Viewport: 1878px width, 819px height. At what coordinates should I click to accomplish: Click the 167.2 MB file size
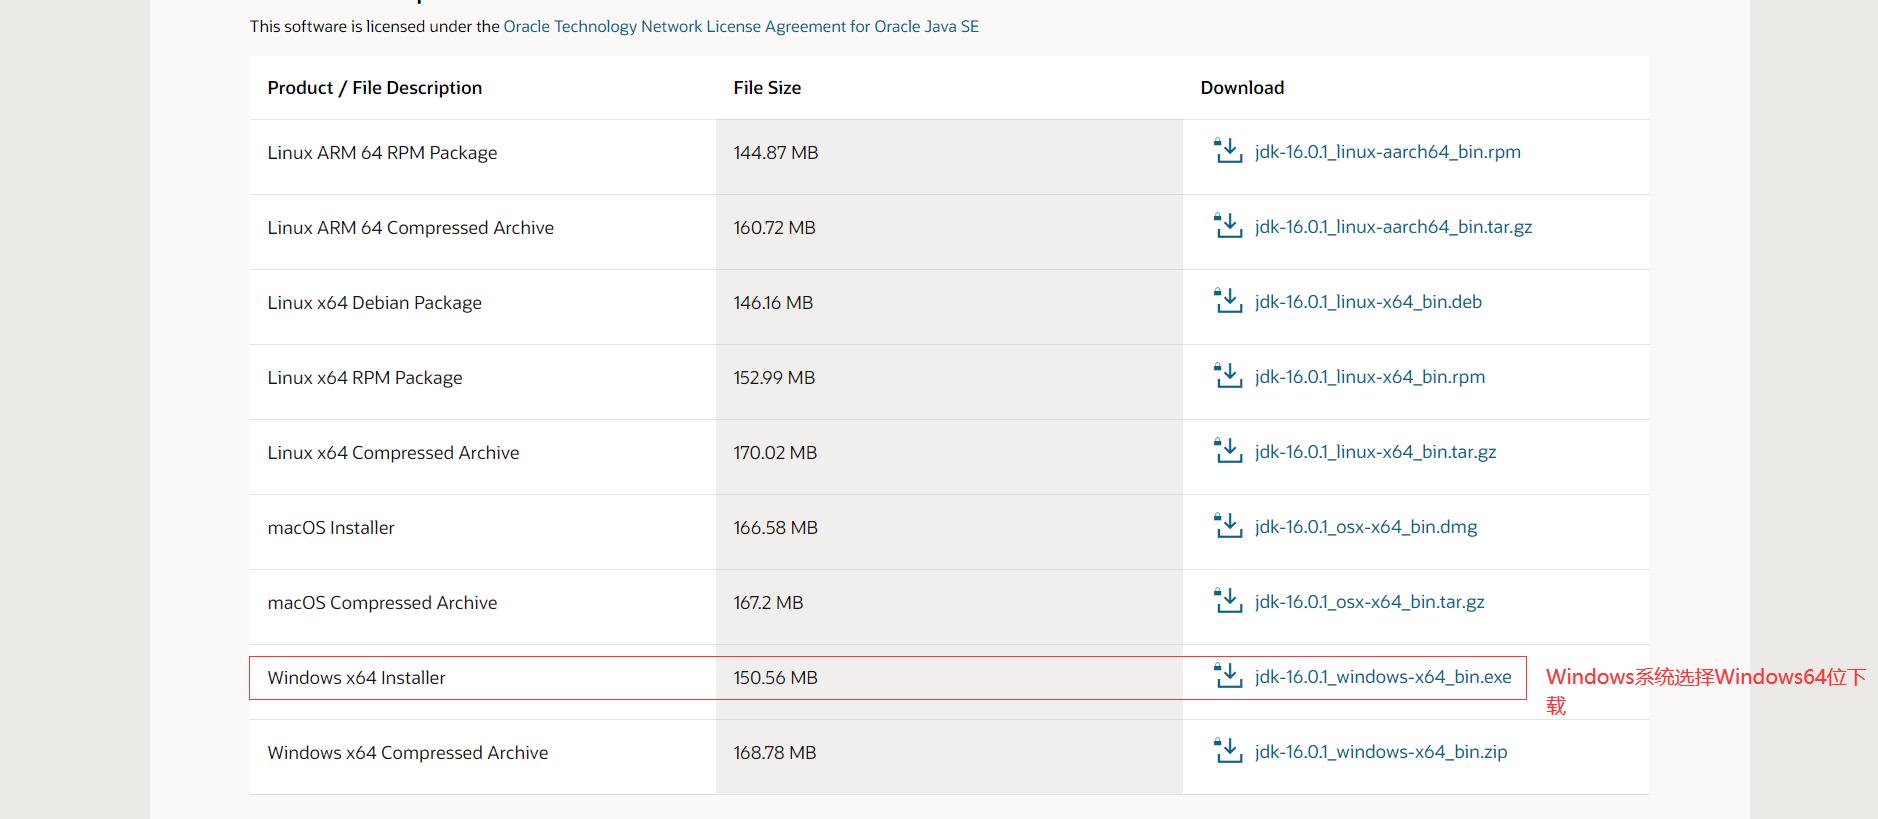768,603
